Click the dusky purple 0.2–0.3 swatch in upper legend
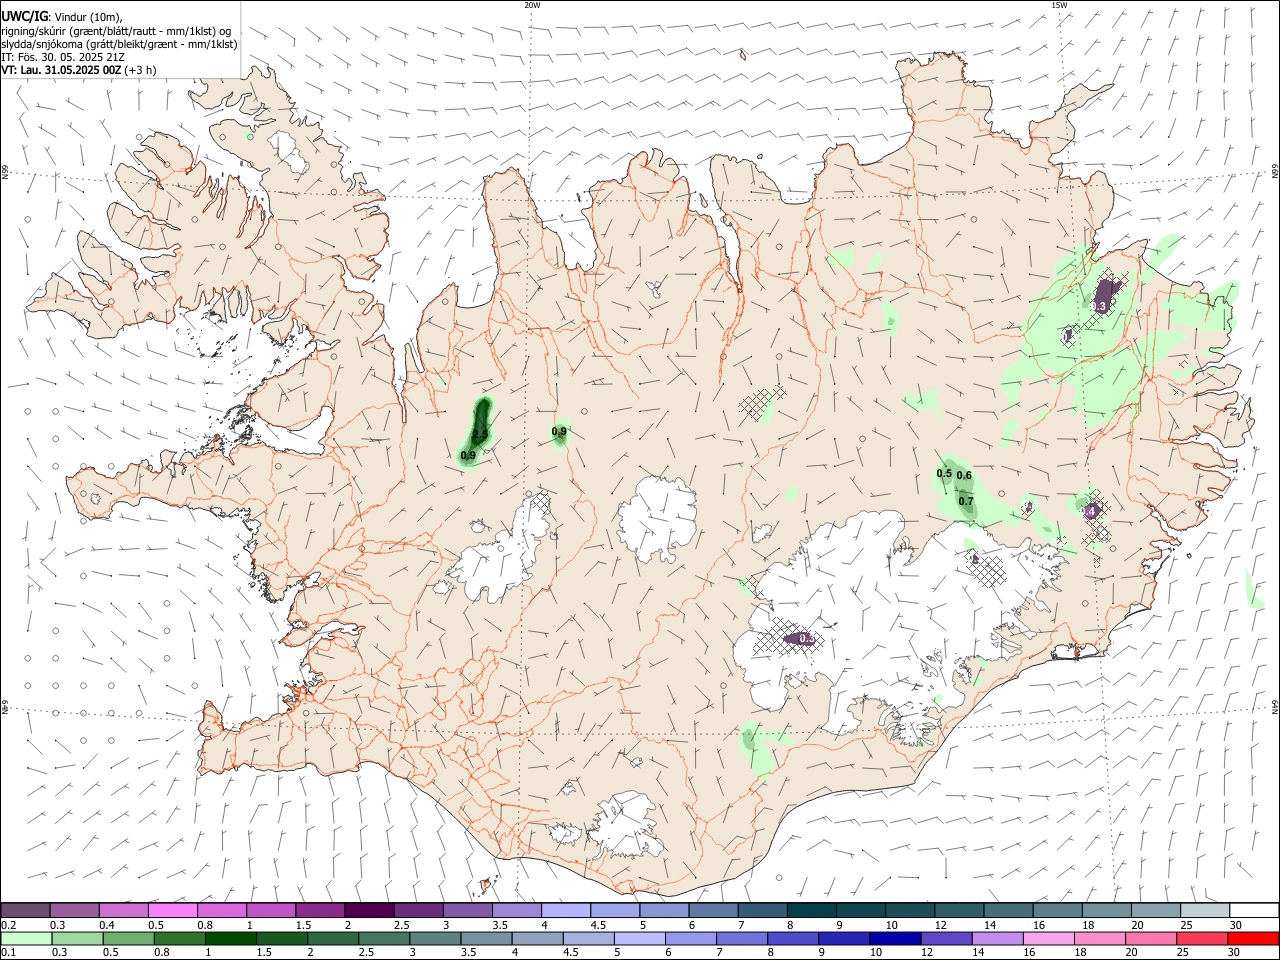1280x960 pixels. [x=26, y=911]
